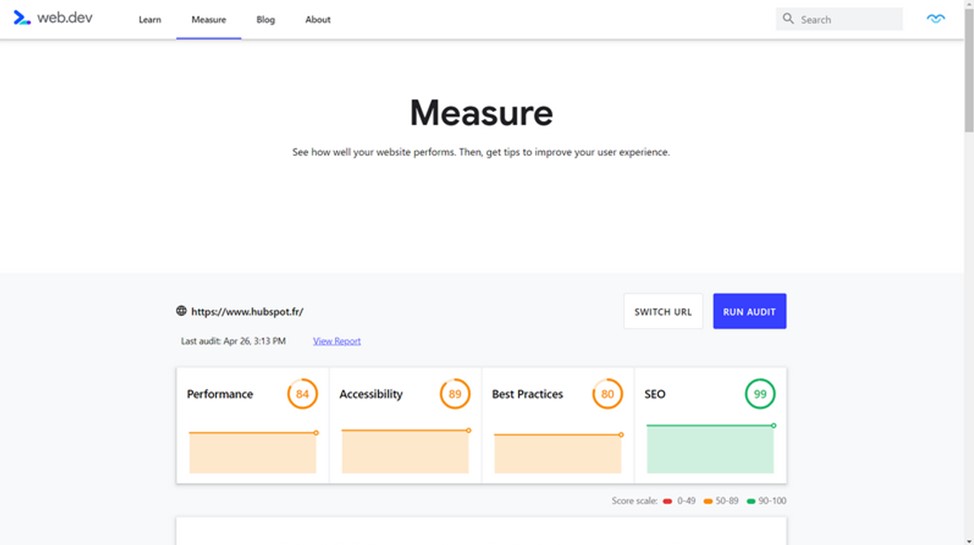Click the Best Practices score circle 80

[607, 394]
